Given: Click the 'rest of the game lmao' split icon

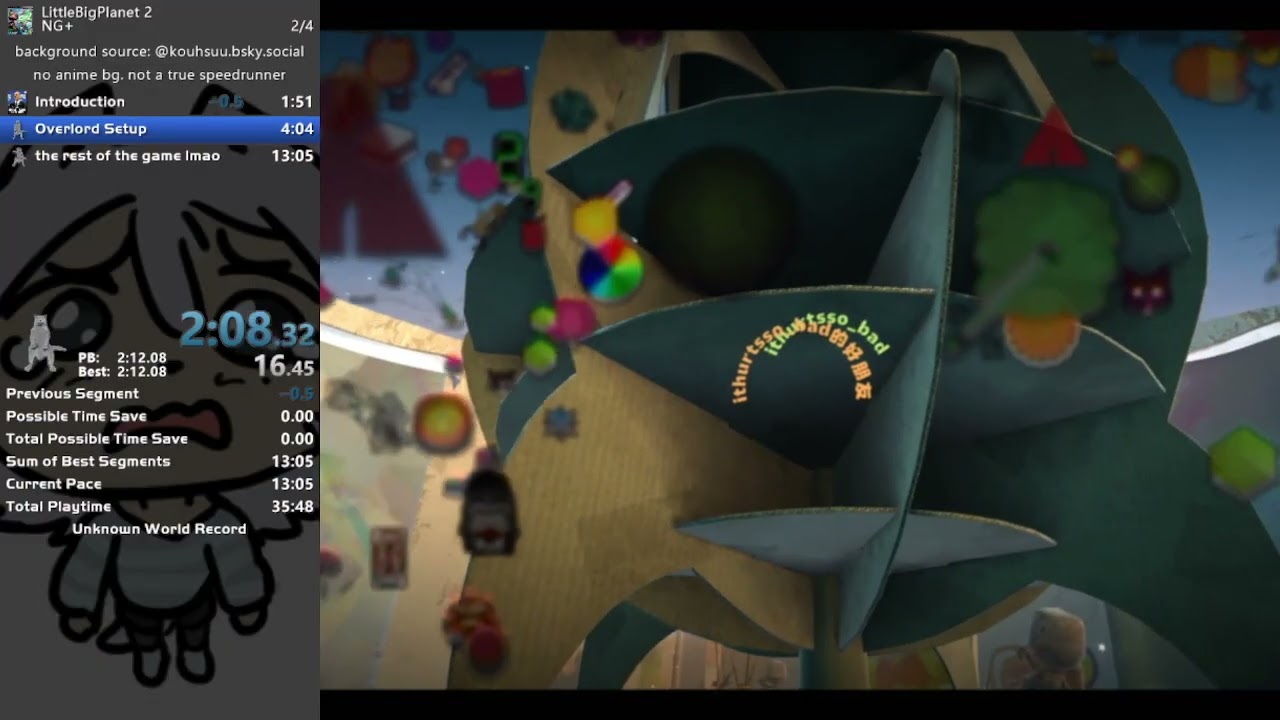Looking at the screenshot, I should tap(17, 156).
